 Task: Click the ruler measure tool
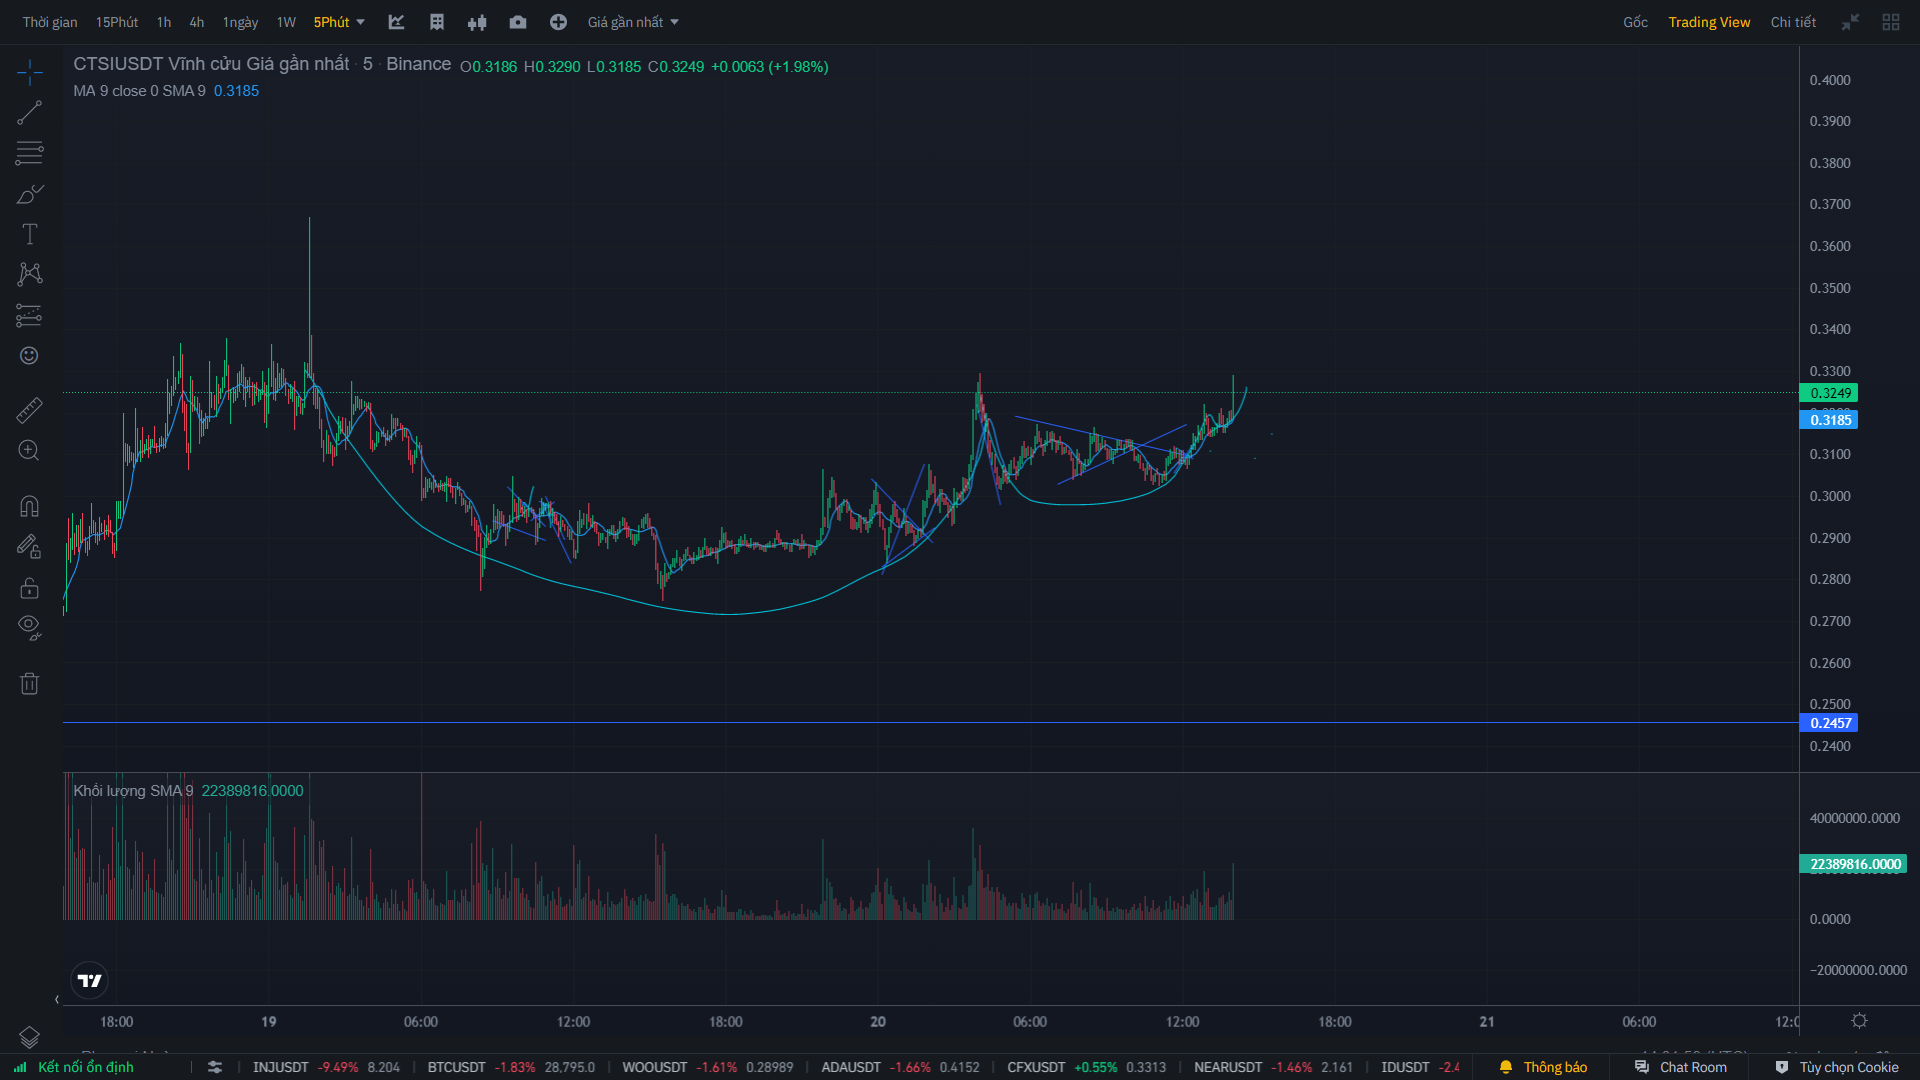point(29,410)
